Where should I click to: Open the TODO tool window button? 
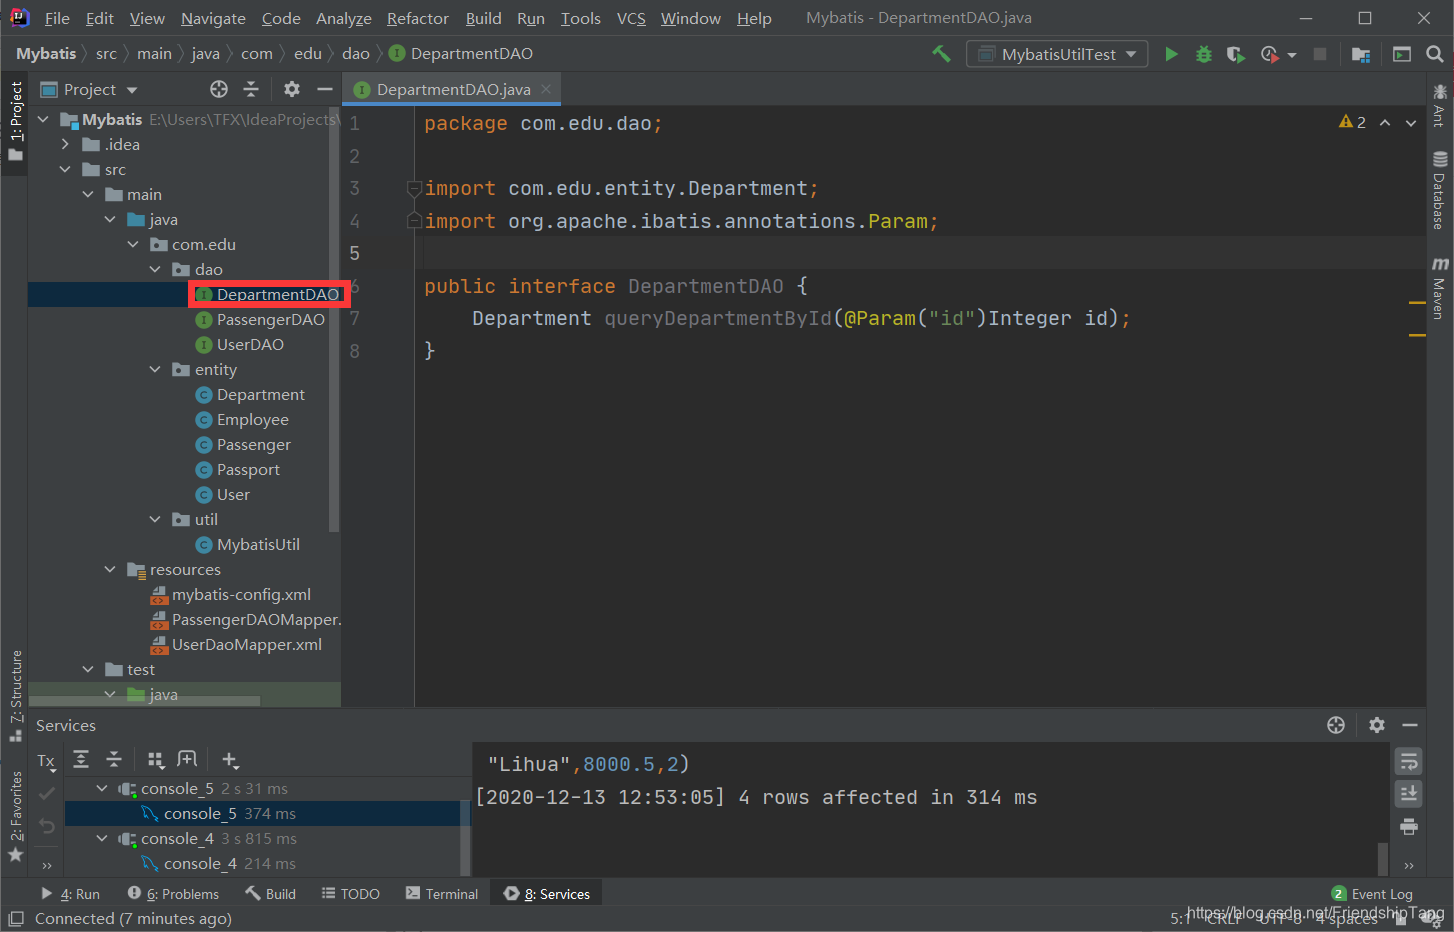coord(351,894)
